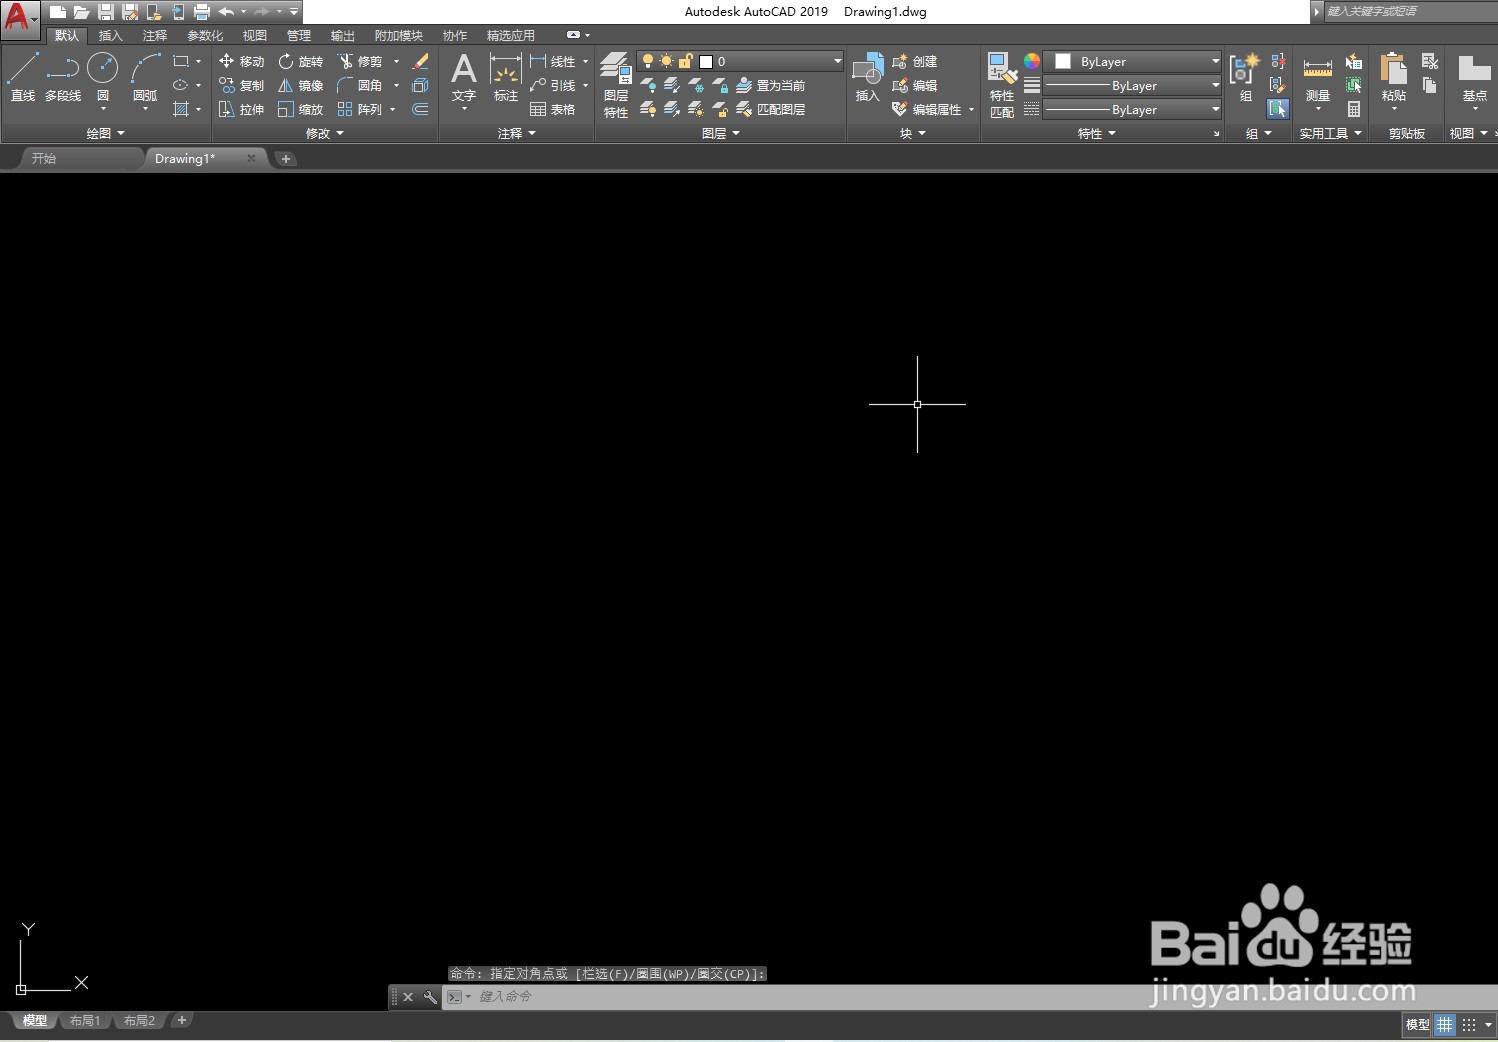Toggle 模型 model space status button

click(x=1418, y=1024)
